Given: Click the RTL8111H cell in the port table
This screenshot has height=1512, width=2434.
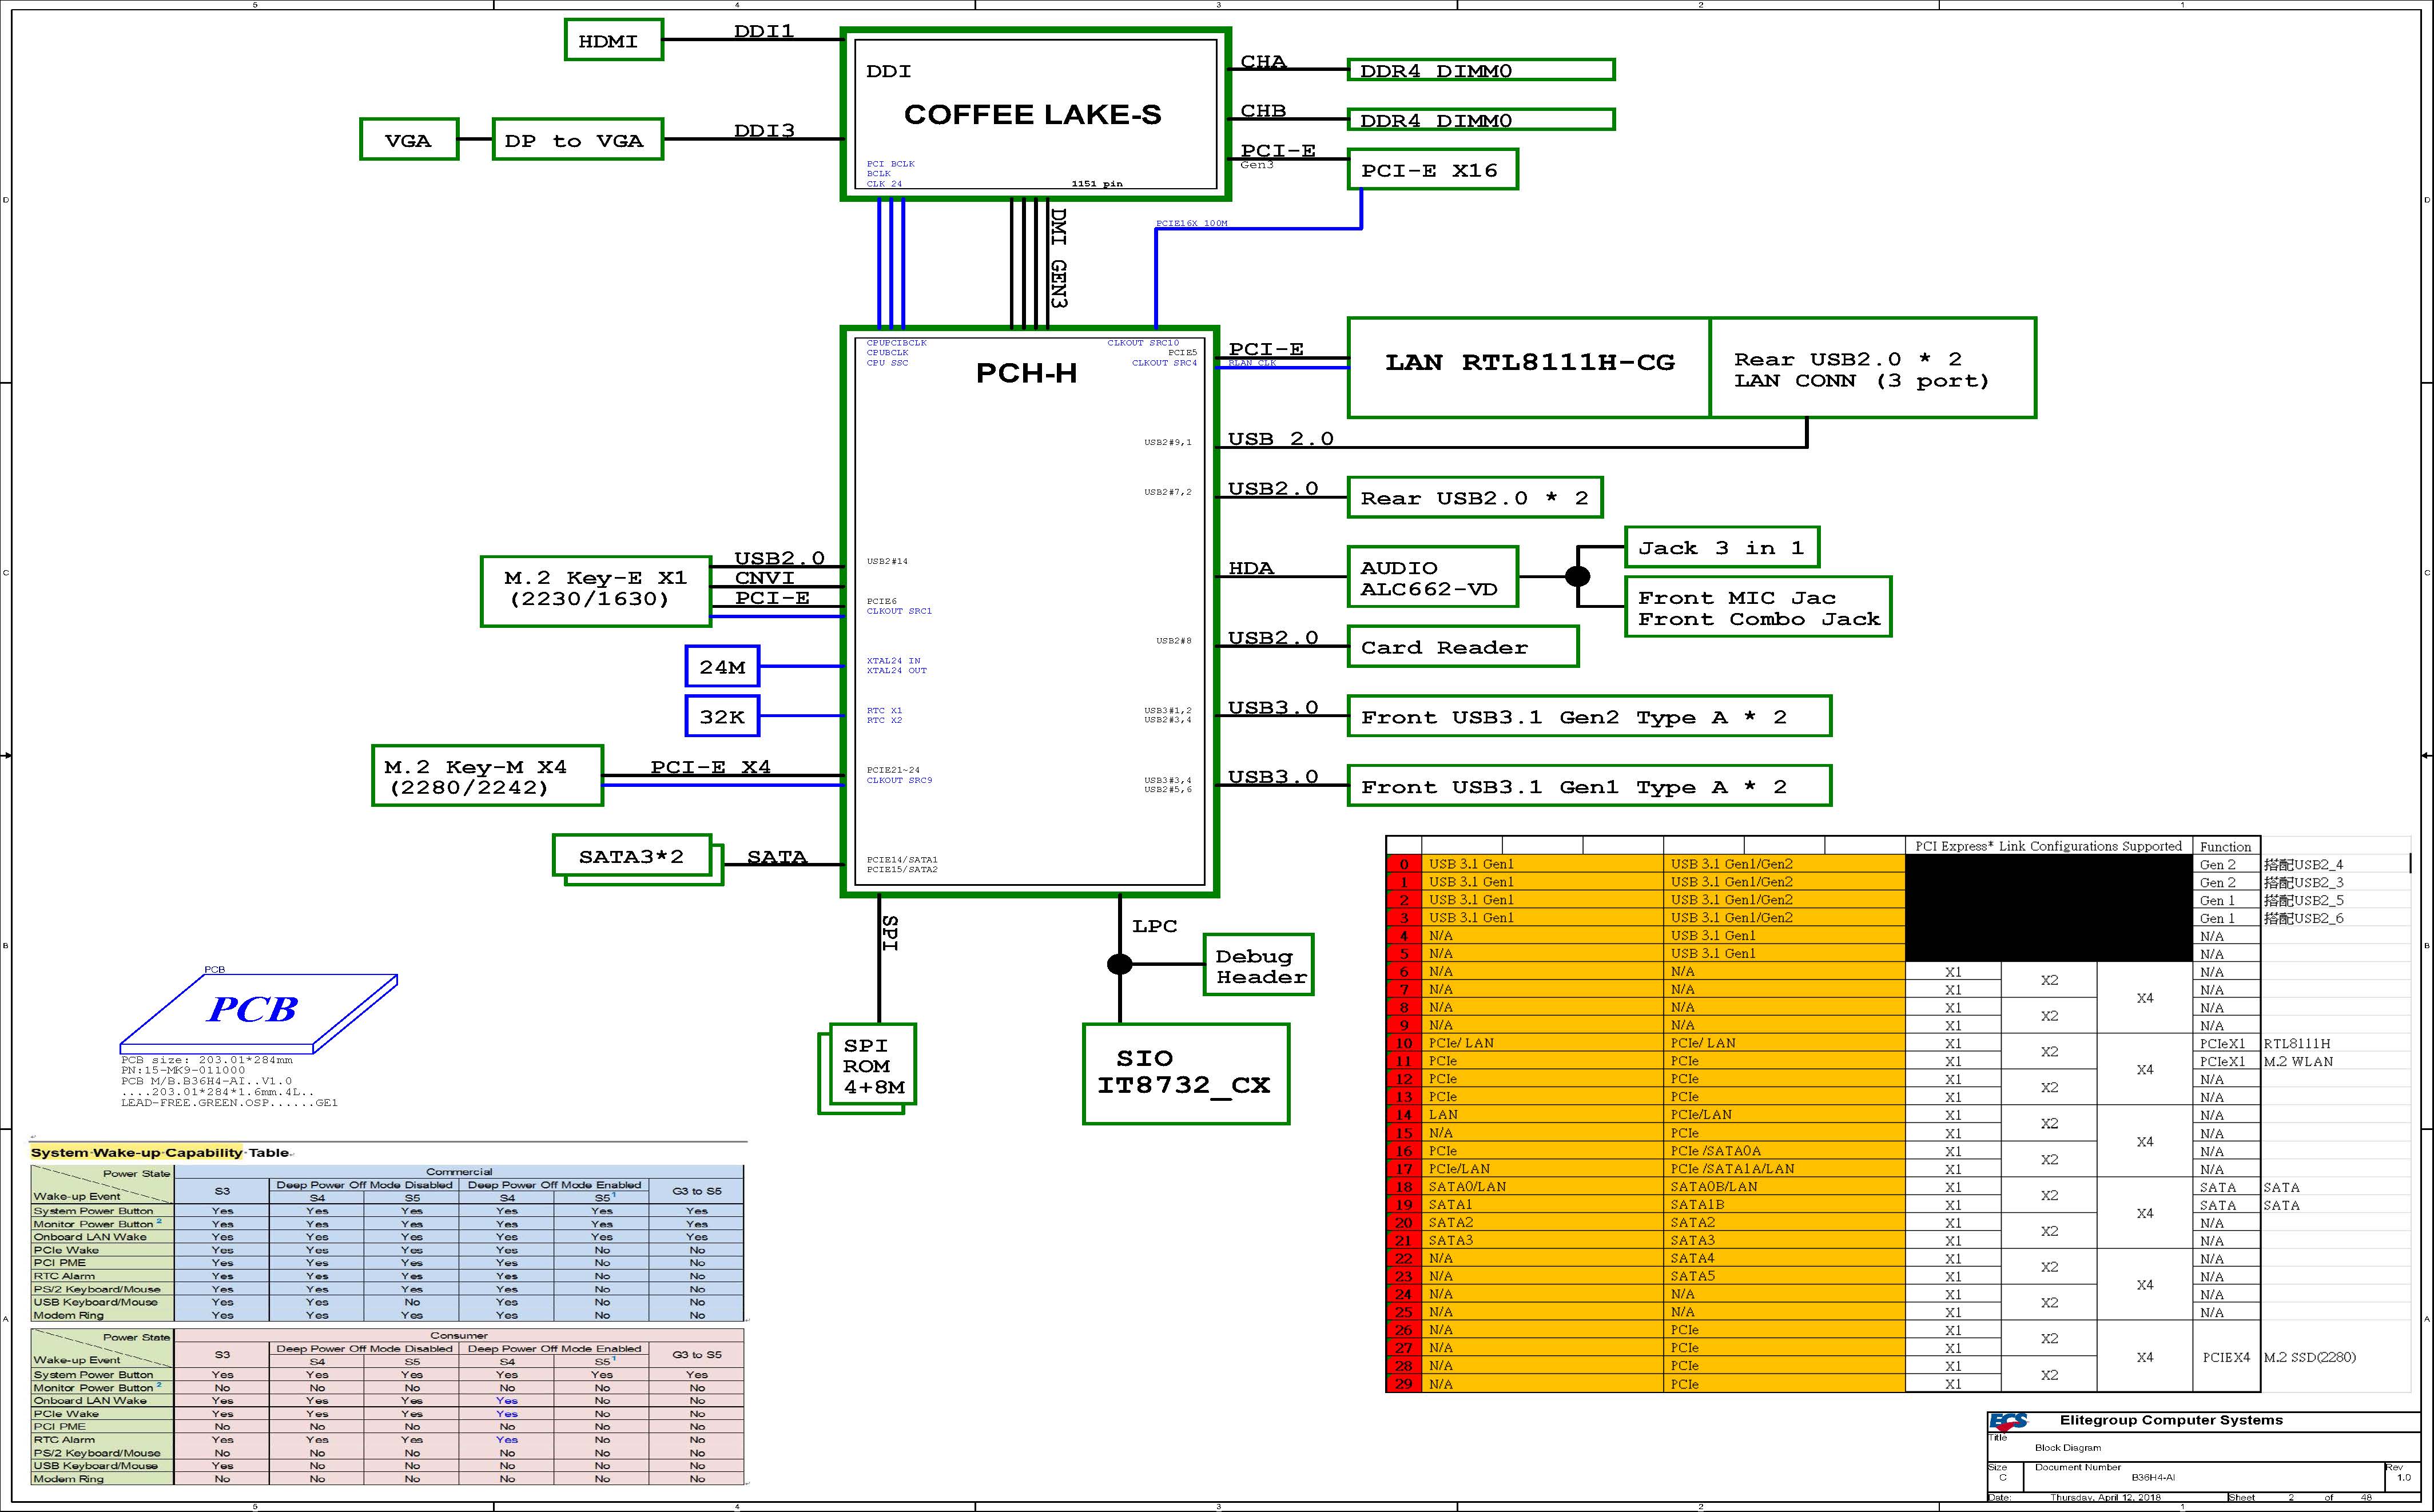Looking at the screenshot, I should (2297, 1043).
